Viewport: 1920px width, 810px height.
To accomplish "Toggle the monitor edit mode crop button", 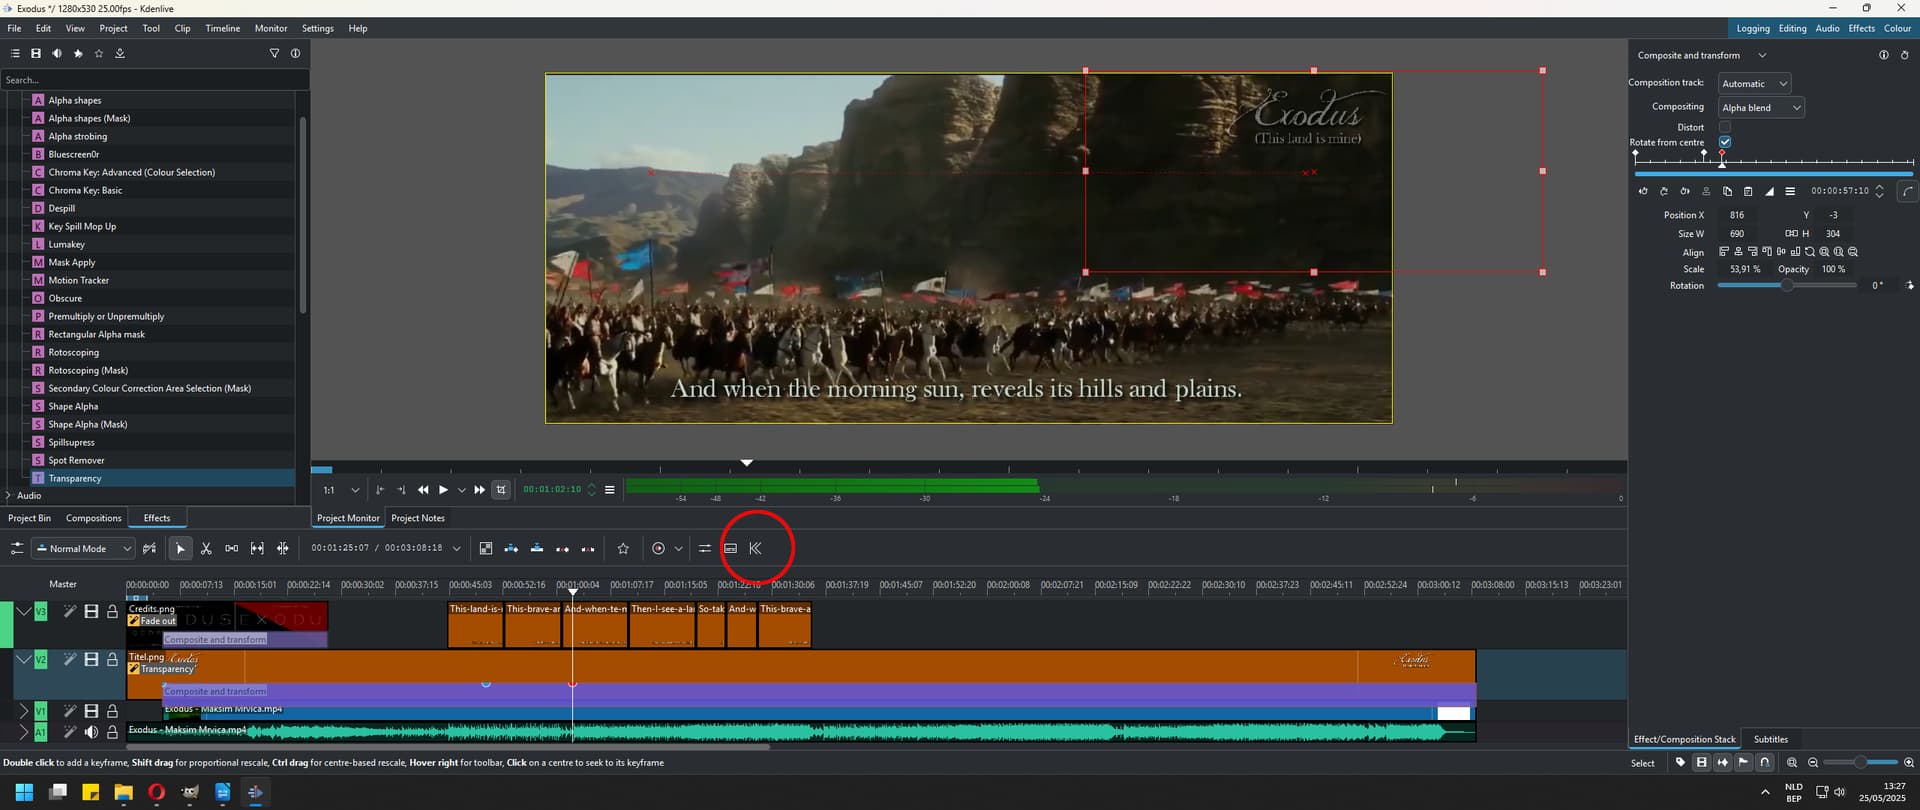I will point(501,489).
